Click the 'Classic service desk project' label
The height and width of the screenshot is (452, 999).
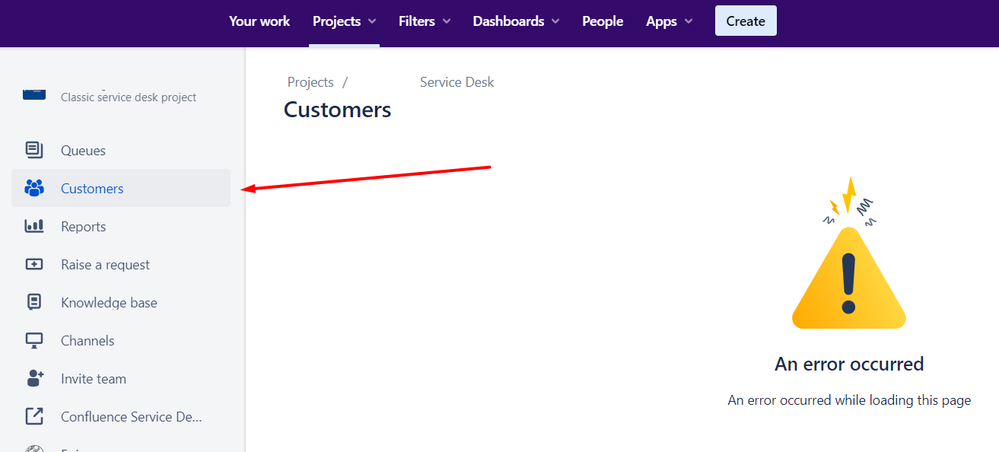129,98
